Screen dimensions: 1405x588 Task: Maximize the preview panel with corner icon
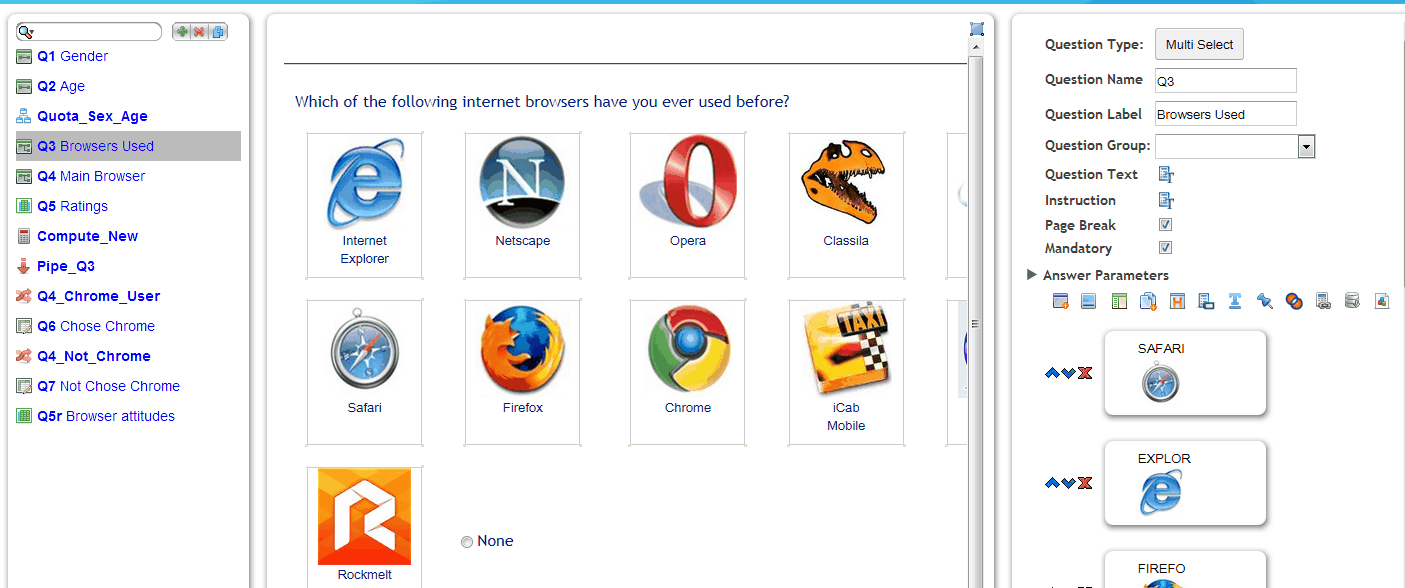pyautogui.click(x=977, y=29)
